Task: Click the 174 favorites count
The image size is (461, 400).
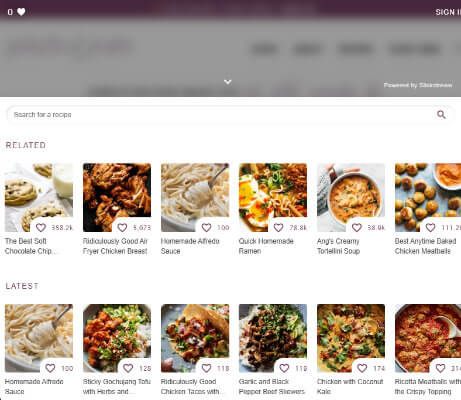Action: pos(379,368)
